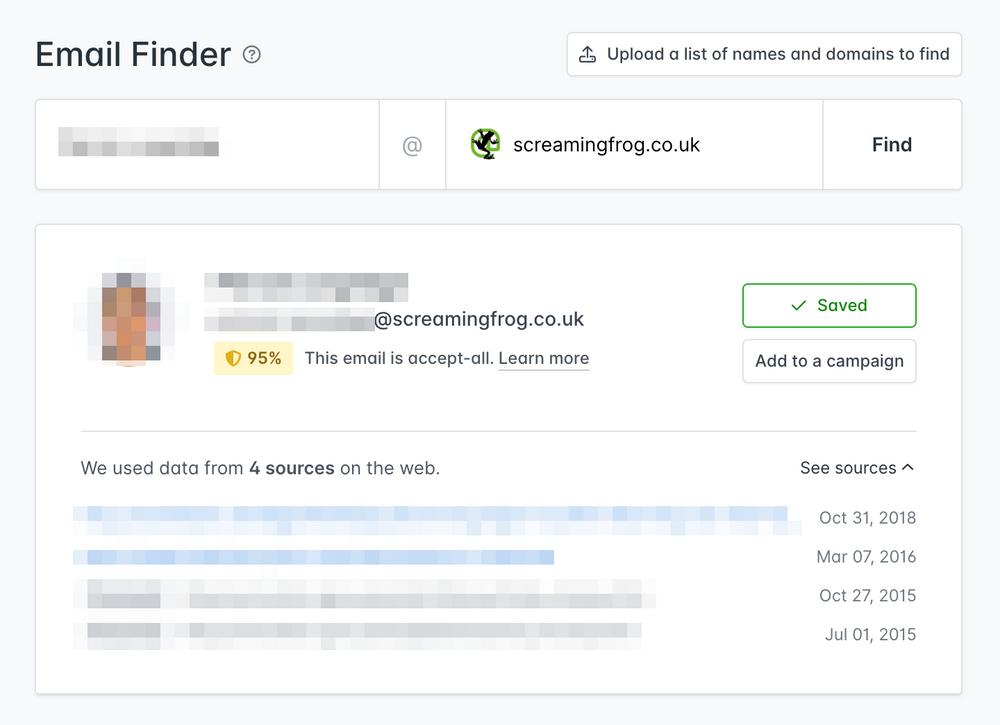Open the "Learn more" link about accept-all
1000x725 pixels.
(543, 358)
